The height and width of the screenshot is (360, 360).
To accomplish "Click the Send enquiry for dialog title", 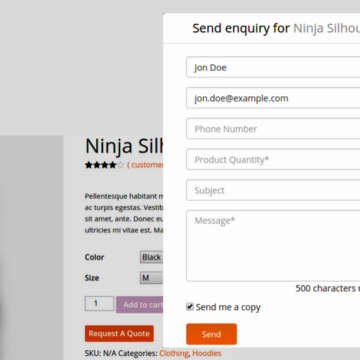I will 276,28.
